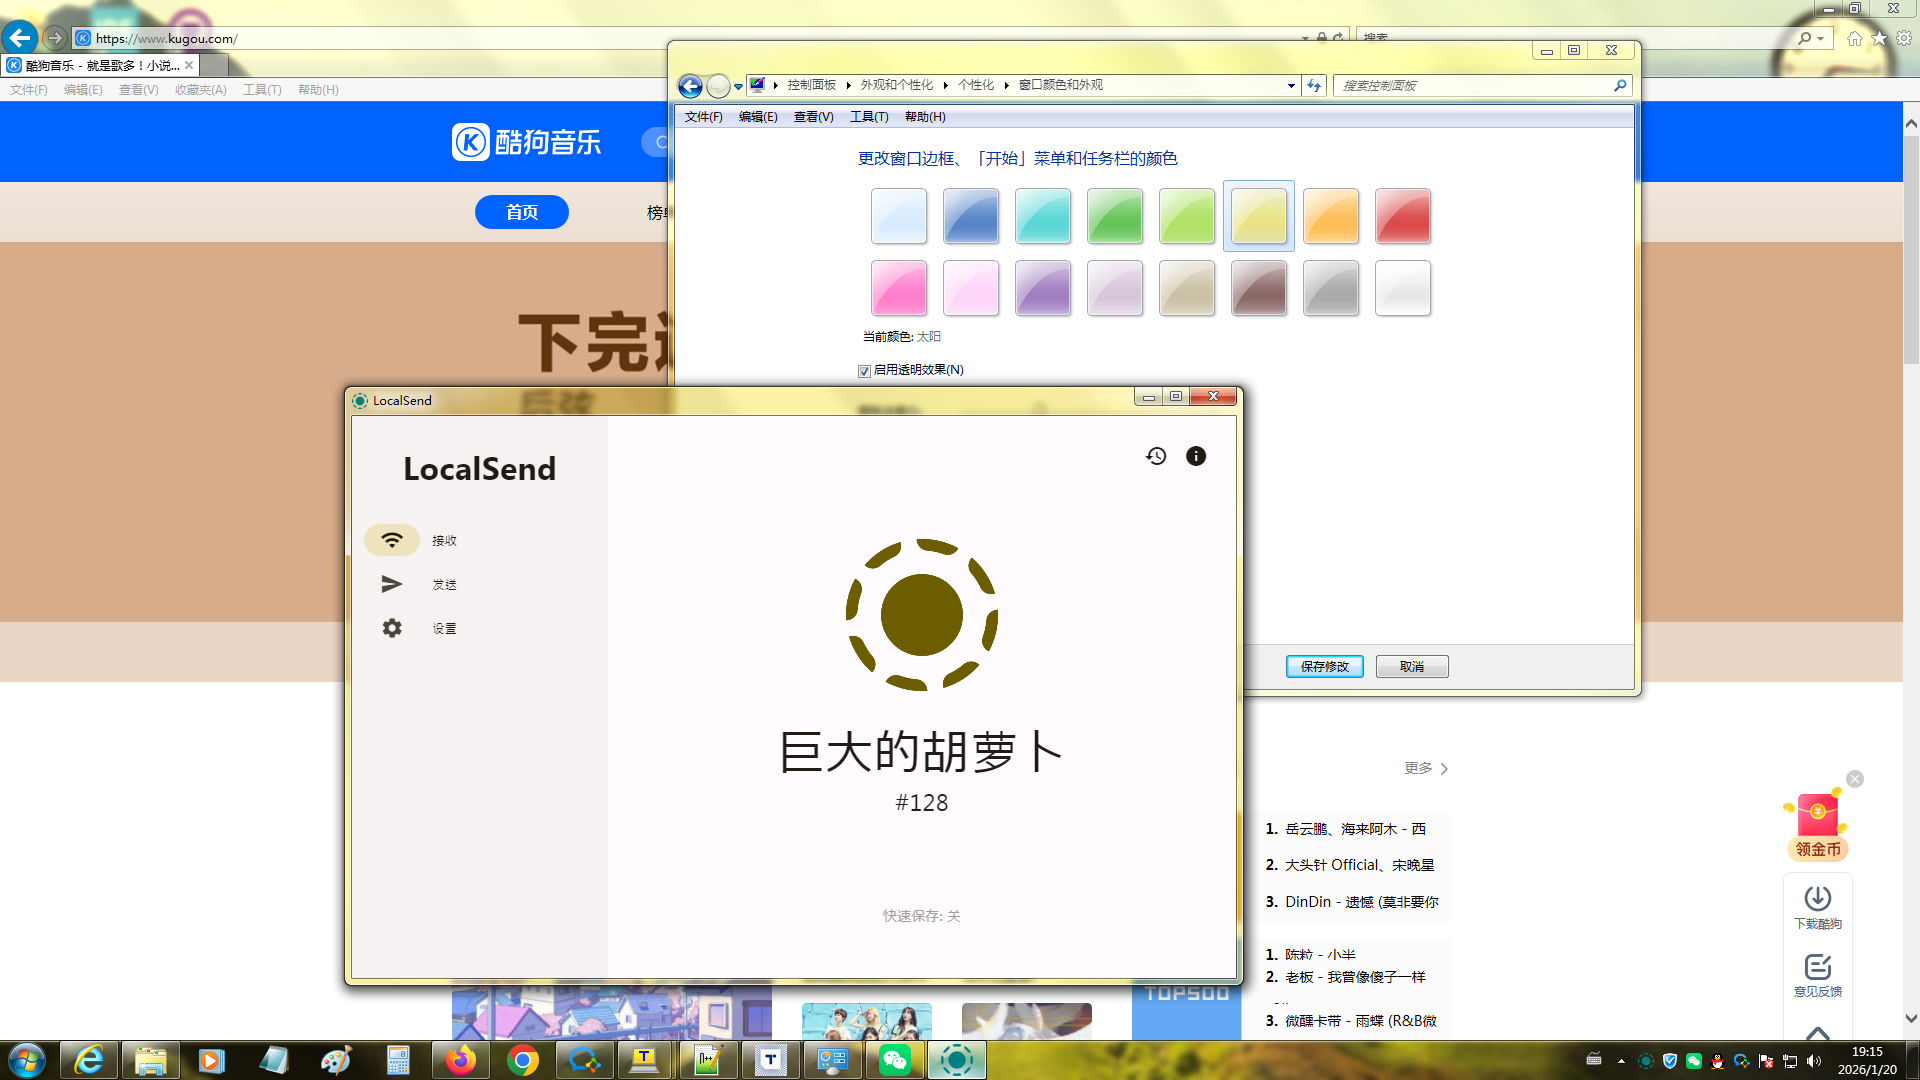Image resolution: width=1920 pixels, height=1080 pixels.
Task: Open LocalSend settings gear icon
Action: (x=392, y=628)
